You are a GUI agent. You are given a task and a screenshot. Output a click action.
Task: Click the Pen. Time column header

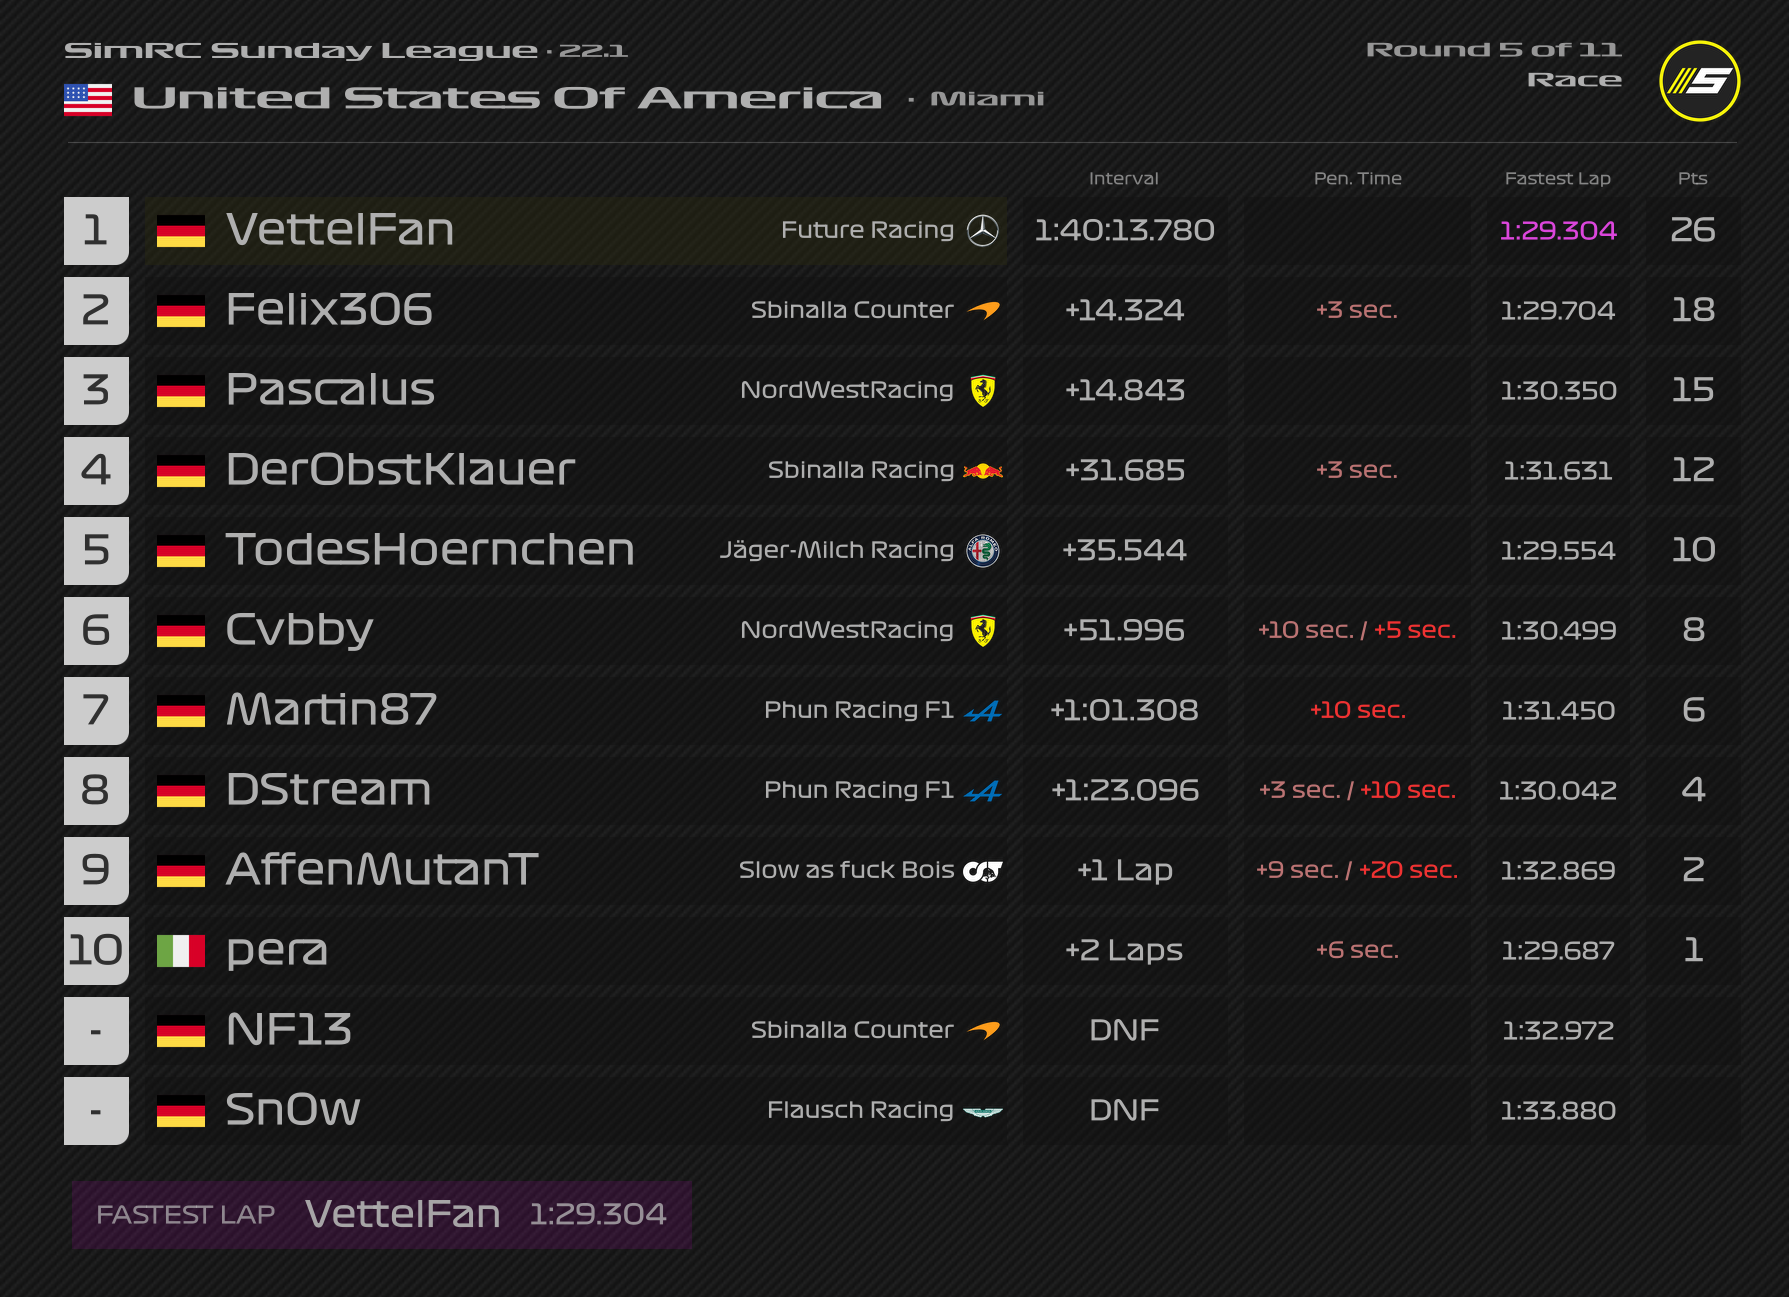click(1357, 178)
